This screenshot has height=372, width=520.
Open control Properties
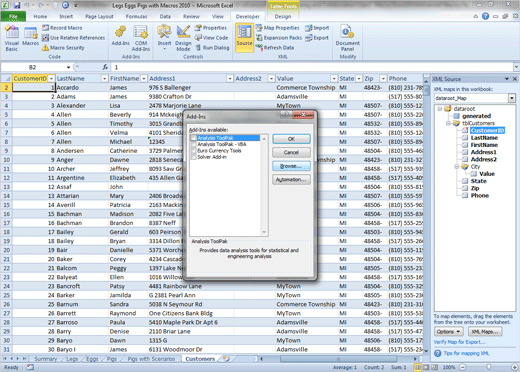point(211,28)
